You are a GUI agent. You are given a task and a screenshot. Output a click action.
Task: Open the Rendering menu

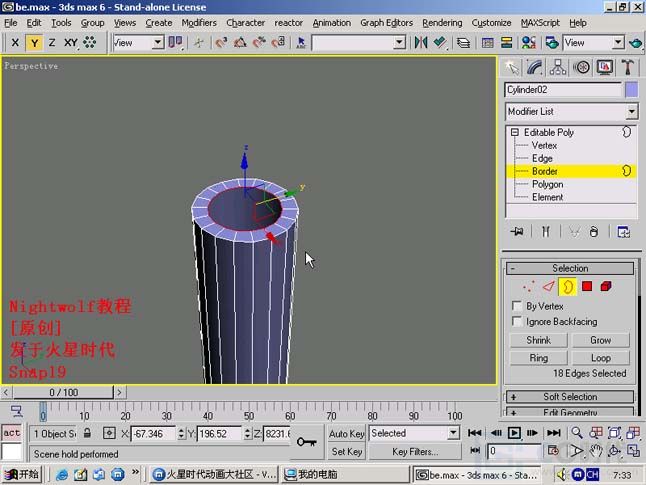[x=442, y=23]
